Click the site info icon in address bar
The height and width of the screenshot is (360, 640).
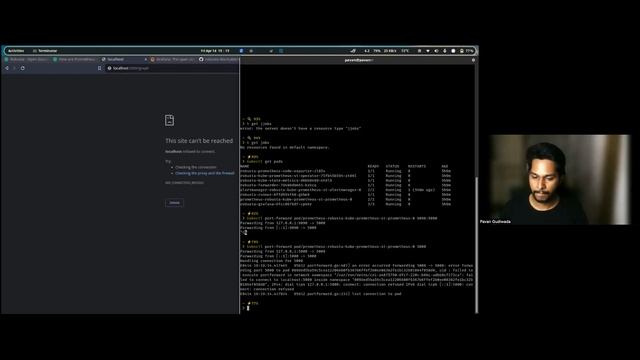point(109,68)
